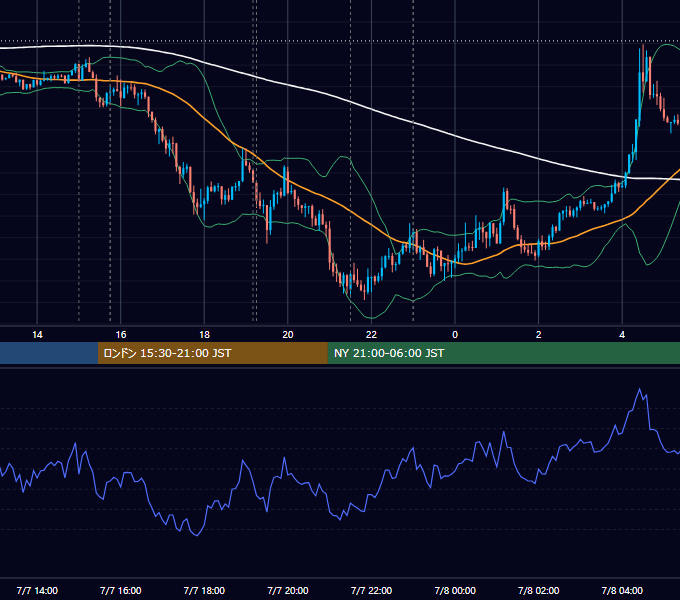Click the 14 hour label on price chart axis
Viewport: 680px width, 600px height.
pos(37,335)
